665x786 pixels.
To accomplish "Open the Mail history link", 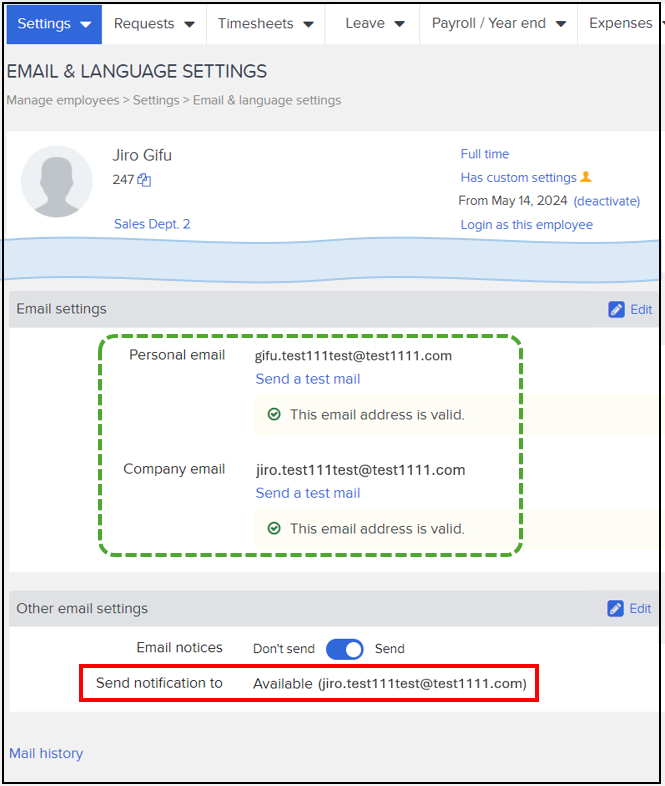I will point(46,754).
